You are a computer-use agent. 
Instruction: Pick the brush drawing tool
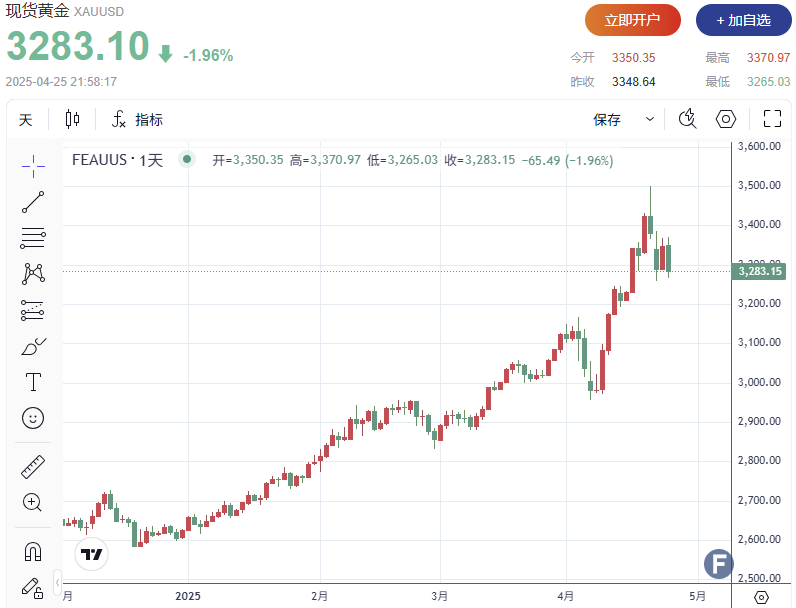click(x=33, y=346)
